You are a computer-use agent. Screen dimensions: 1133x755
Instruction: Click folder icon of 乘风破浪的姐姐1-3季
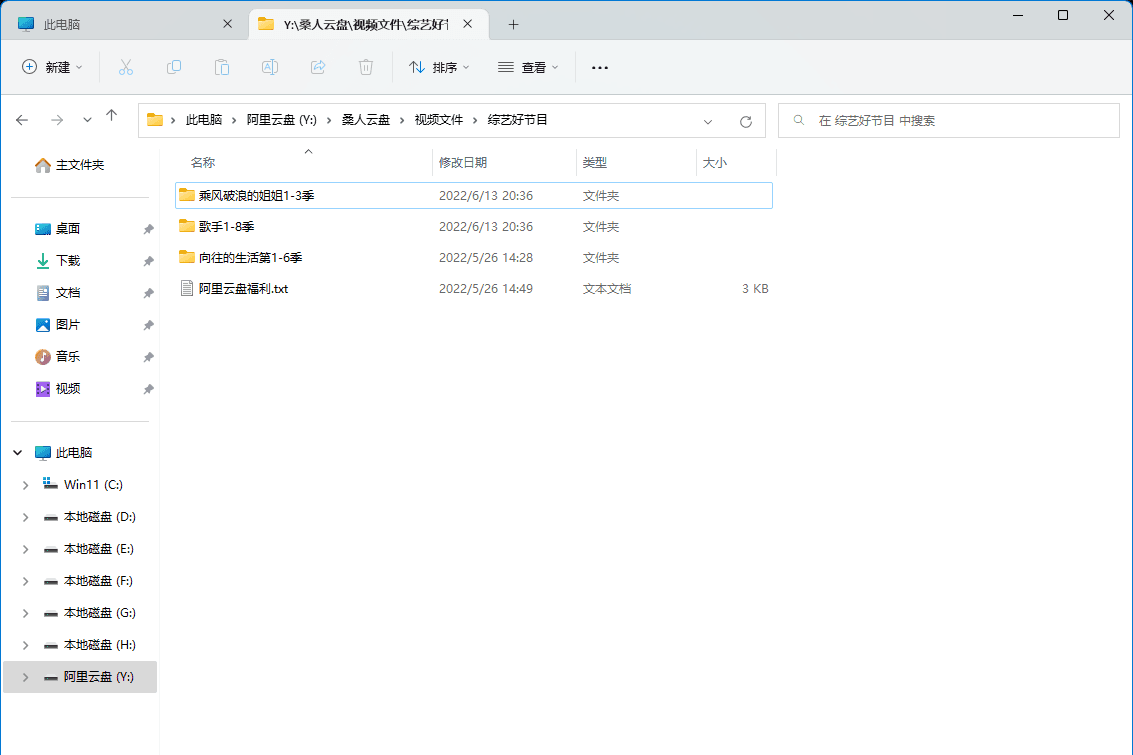click(x=186, y=195)
